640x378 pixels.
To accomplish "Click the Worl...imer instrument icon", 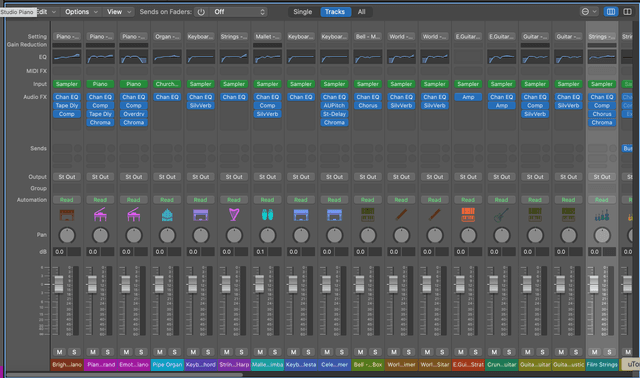I will pos(401,215).
